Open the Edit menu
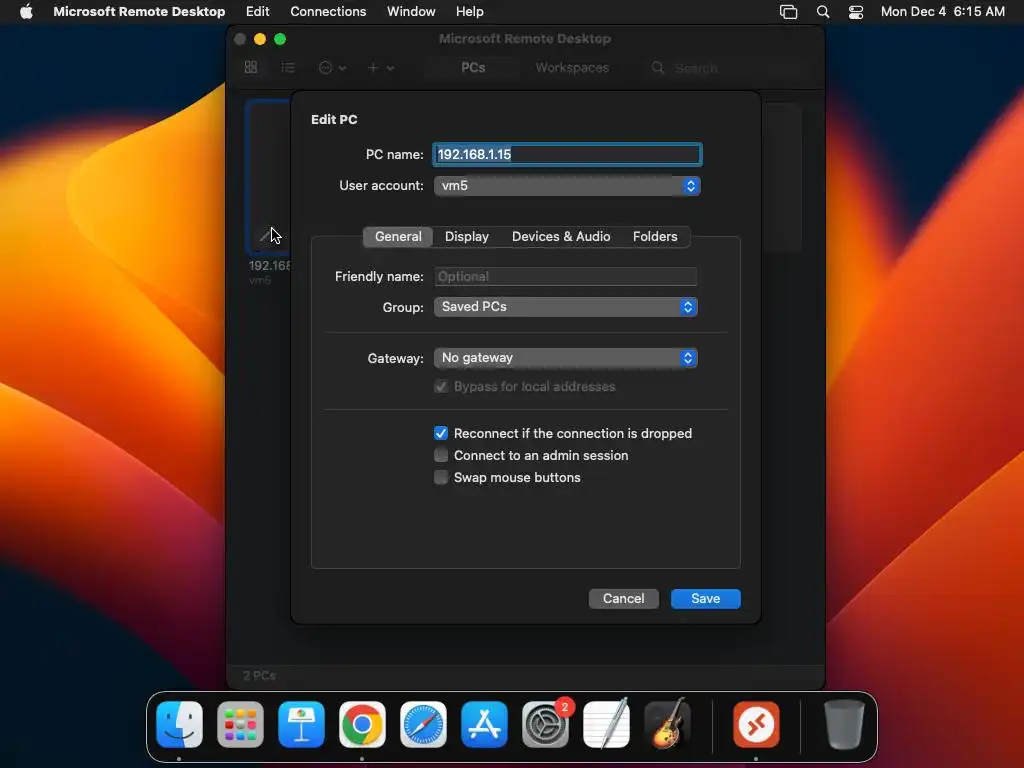 tap(257, 11)
